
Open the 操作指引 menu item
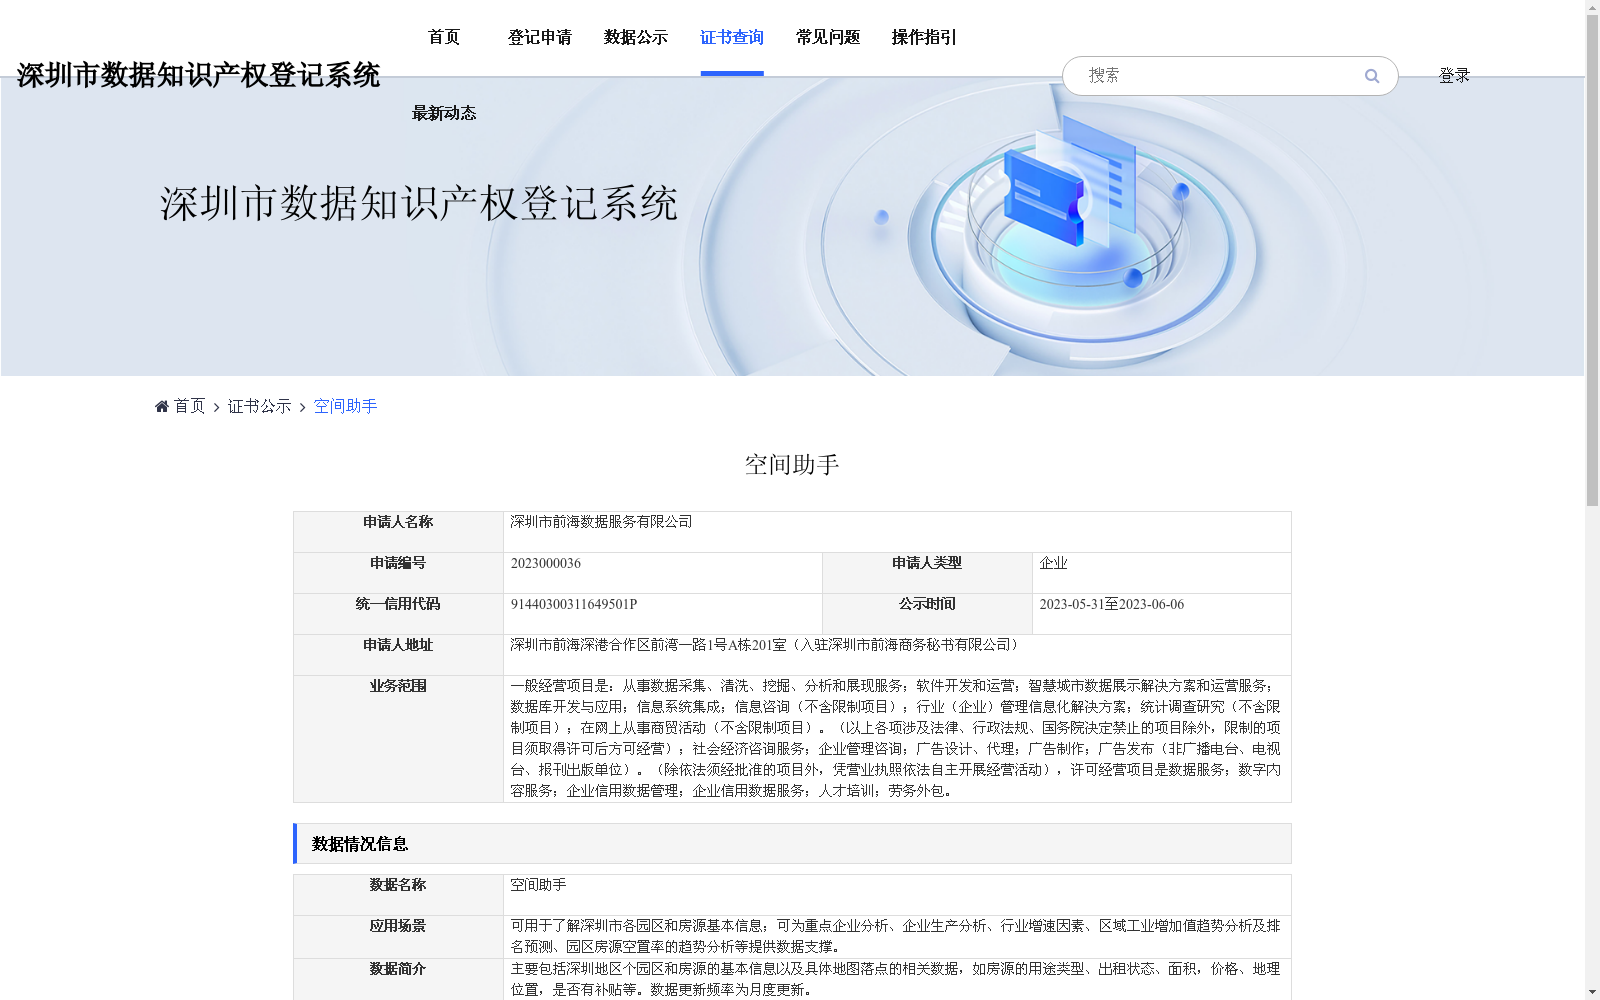(x=924, y=37)
